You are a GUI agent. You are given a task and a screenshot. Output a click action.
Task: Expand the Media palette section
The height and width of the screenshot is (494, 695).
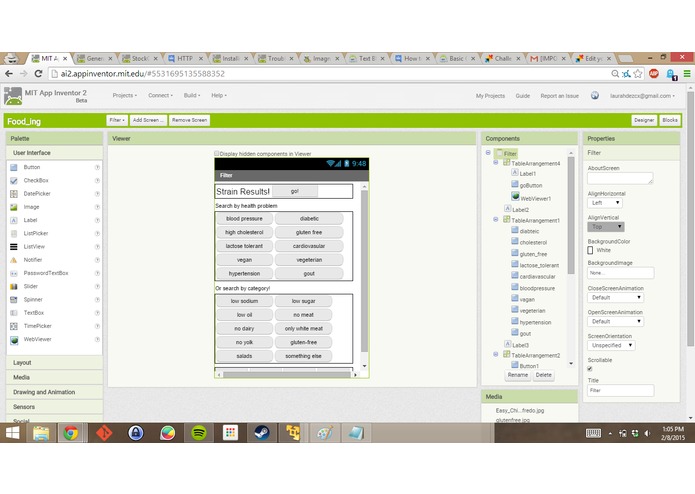pos(55,377)
